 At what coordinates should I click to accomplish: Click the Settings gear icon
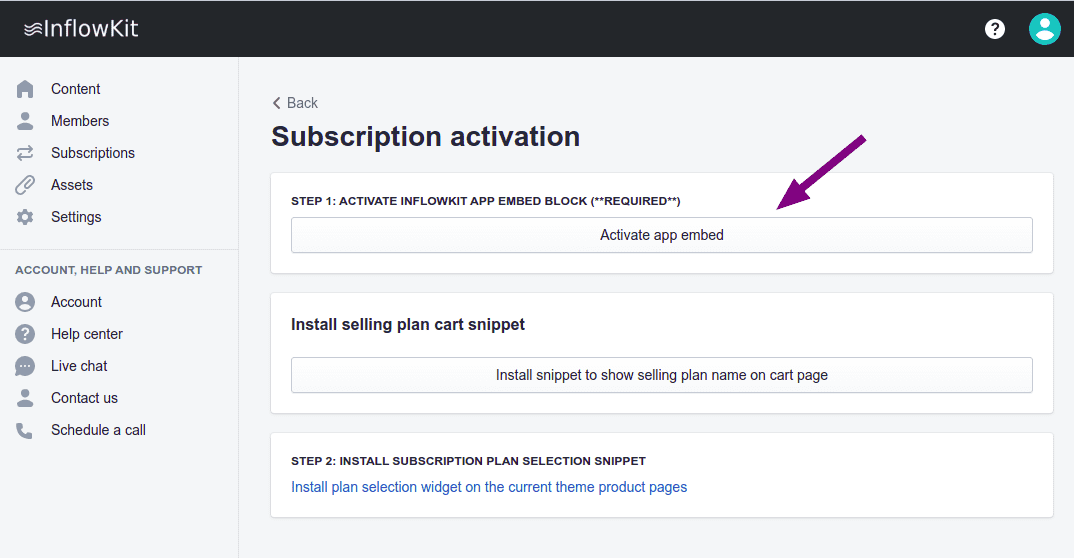point(25,217)
